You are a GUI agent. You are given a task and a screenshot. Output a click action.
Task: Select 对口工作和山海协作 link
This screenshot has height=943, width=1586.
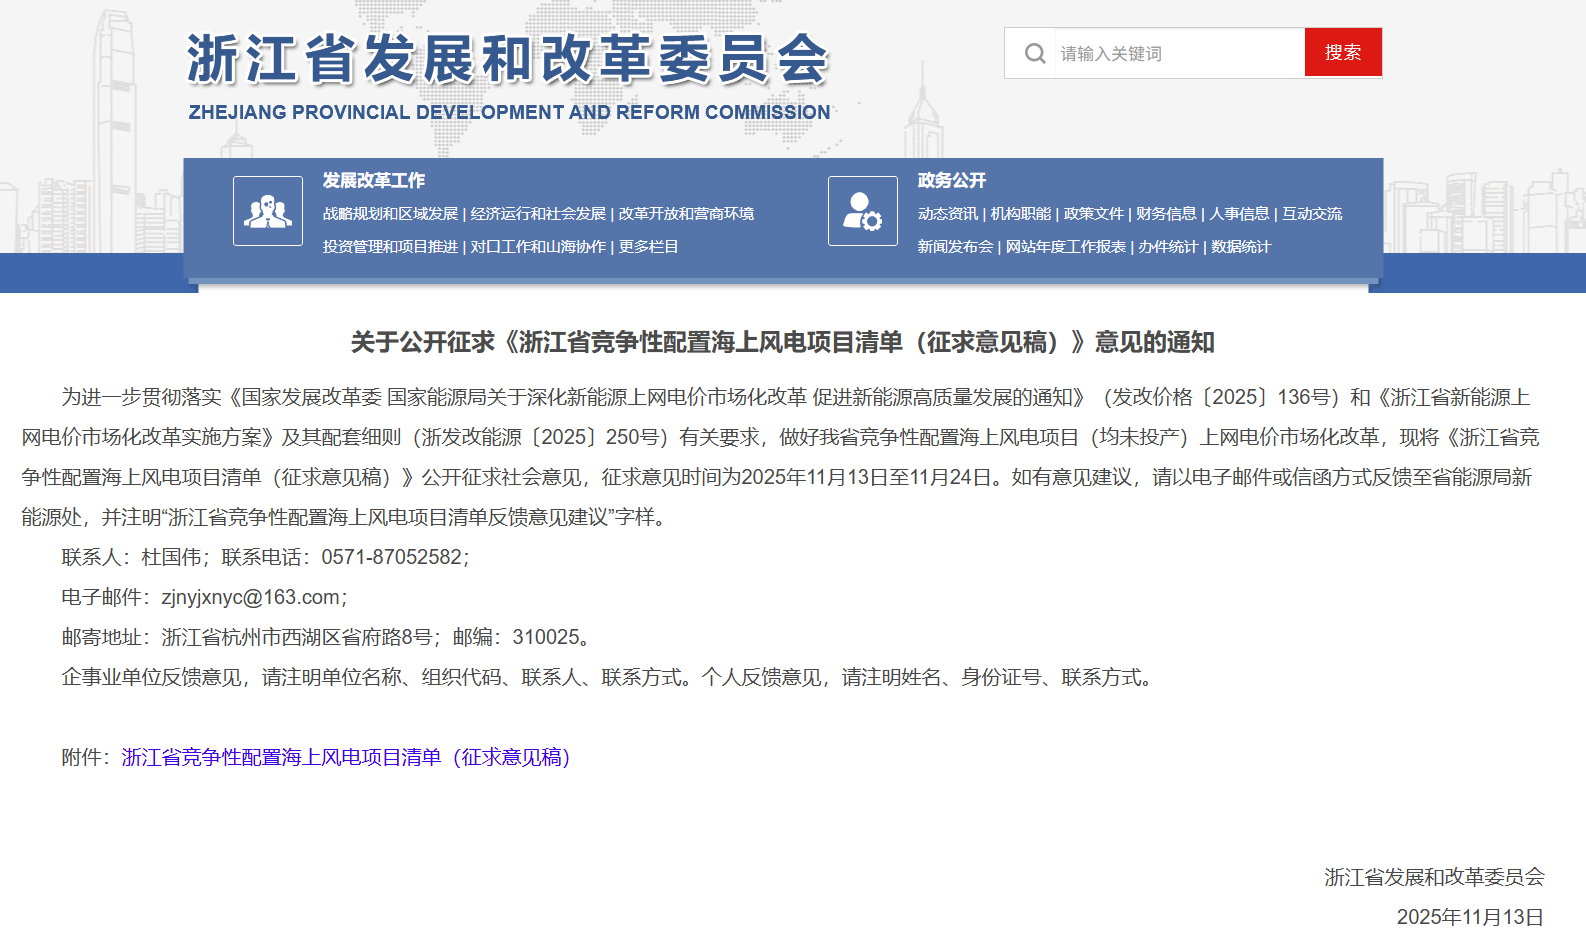pos(538,247)
